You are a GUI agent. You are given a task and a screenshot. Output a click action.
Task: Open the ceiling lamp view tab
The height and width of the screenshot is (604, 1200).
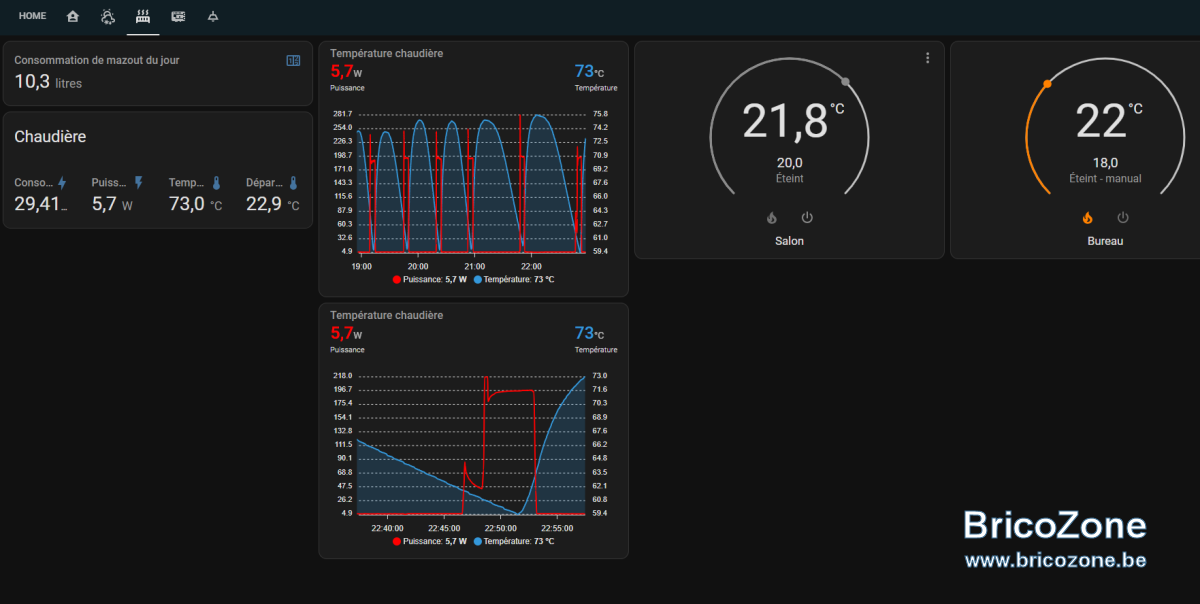click(x=213, y=16)
